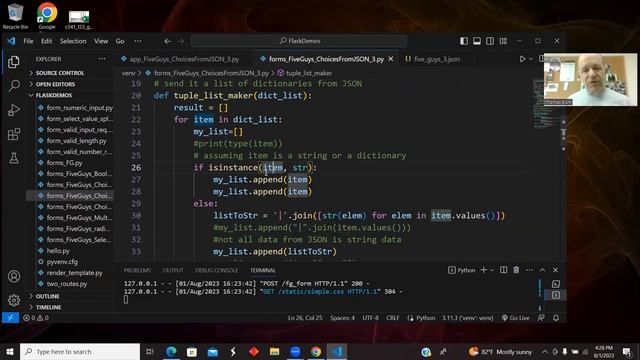
Task: Go forward with the navigation arrow
Action: tap(181, 41)
